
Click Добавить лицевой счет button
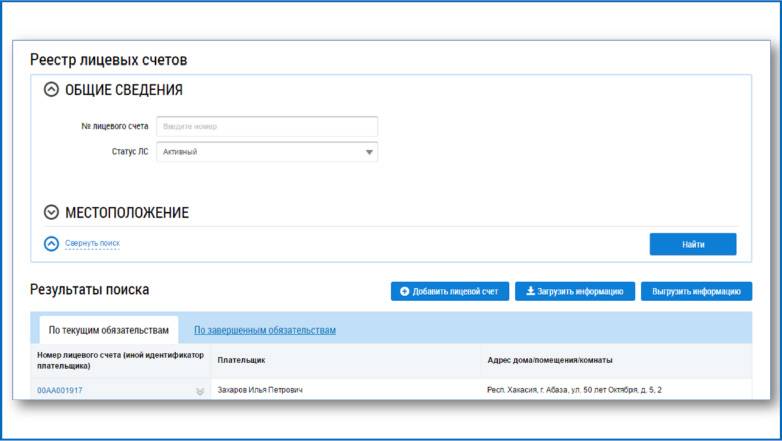point(450,291)
